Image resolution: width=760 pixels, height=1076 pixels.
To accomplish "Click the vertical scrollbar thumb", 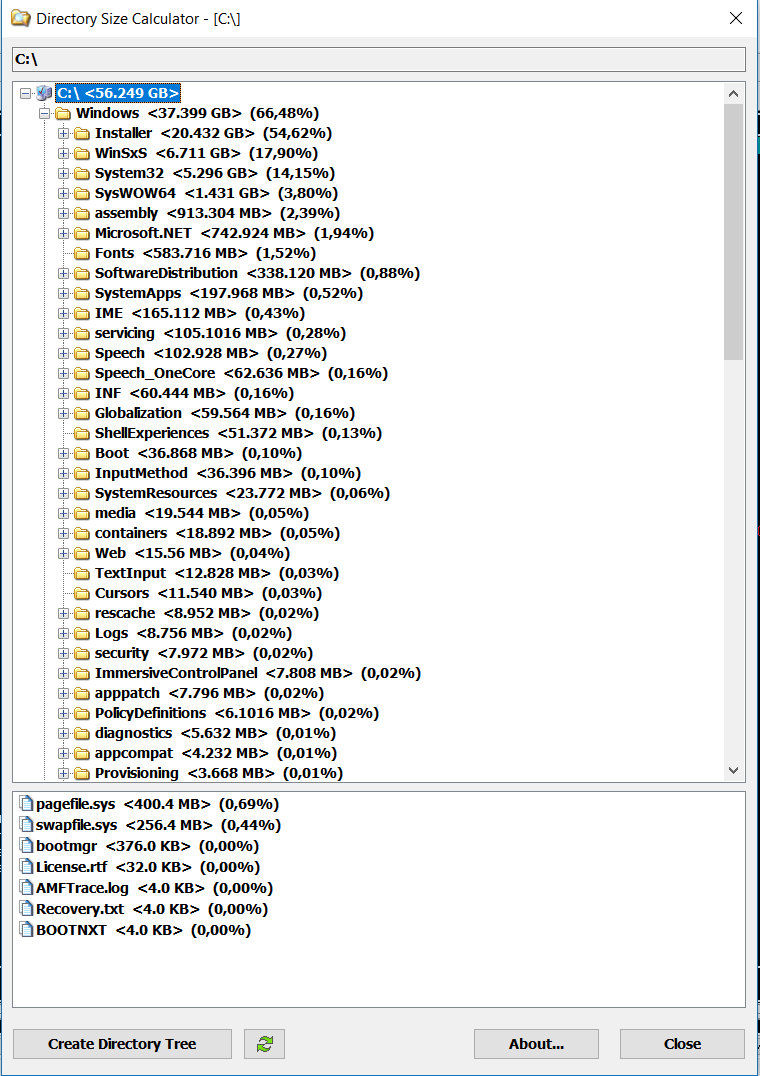I will coord(733,232).
